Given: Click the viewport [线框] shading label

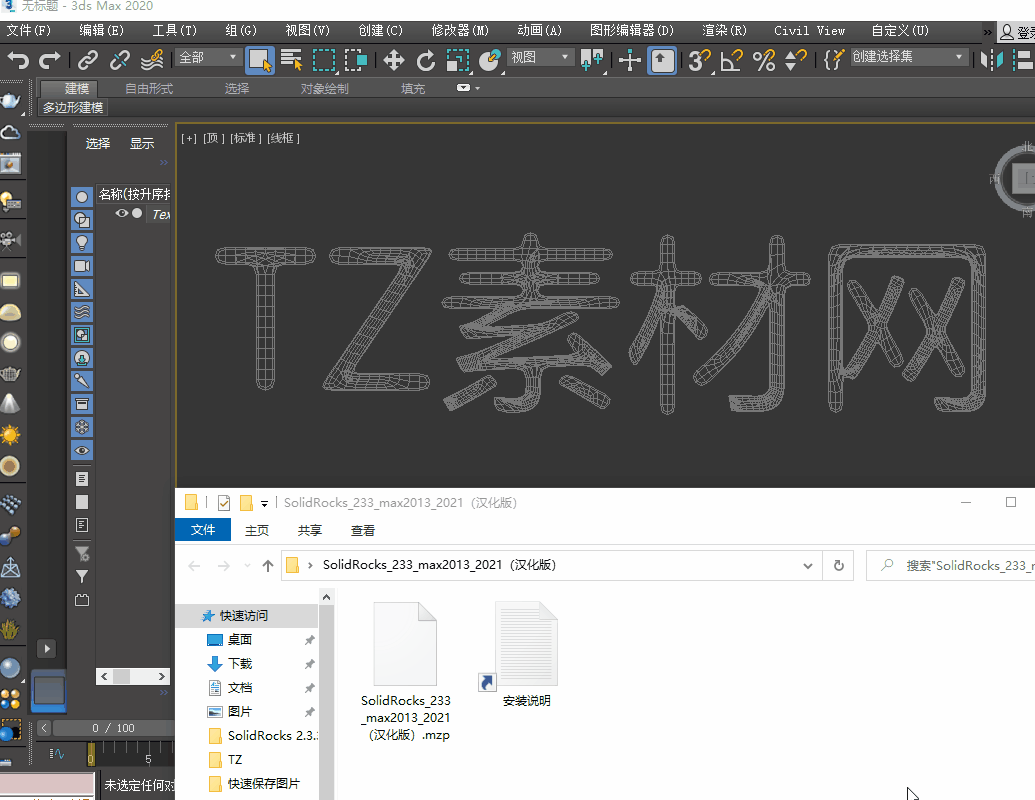Looking at the screenshot, I should point(283,138).
